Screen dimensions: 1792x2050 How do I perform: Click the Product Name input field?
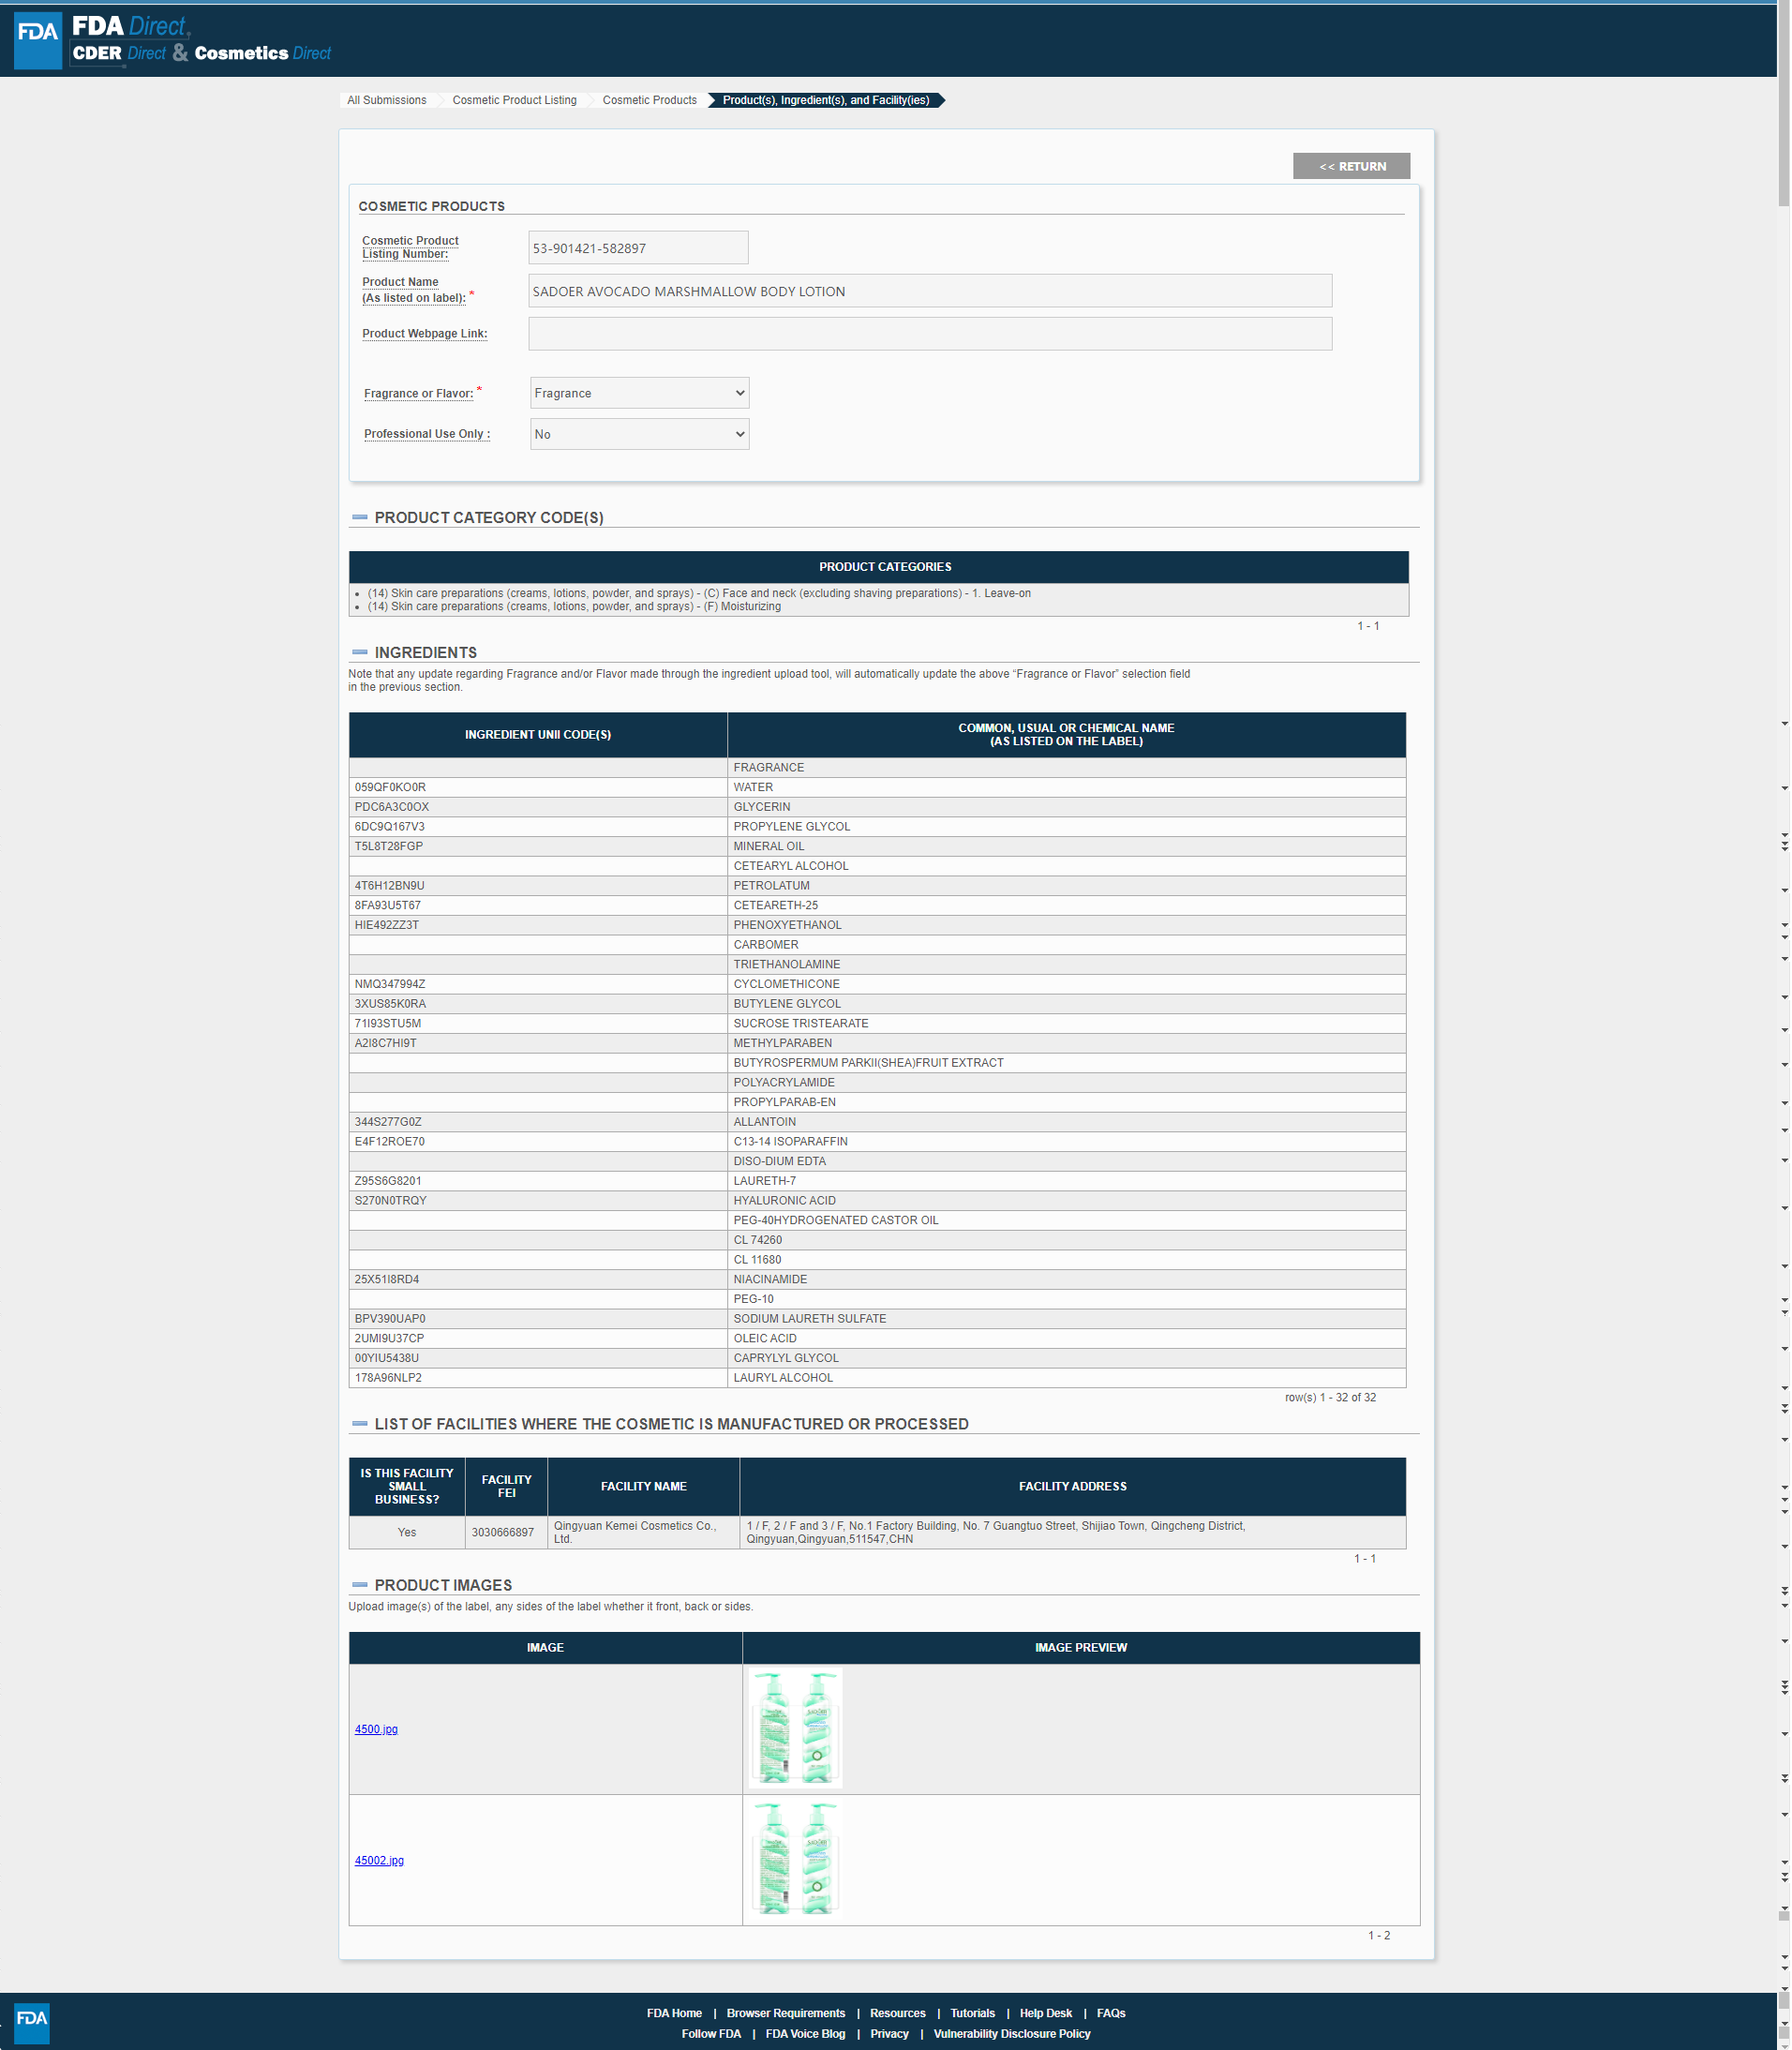tap(929, 291)
